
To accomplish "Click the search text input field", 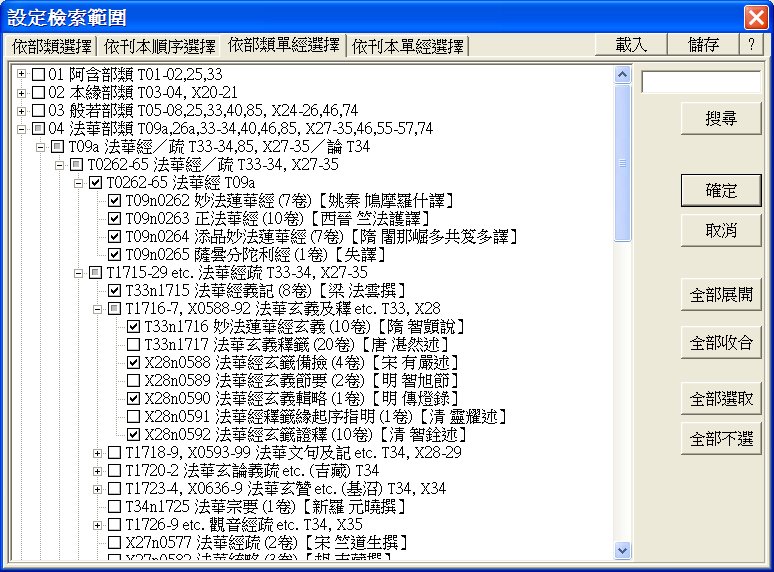I will [700, 82].
